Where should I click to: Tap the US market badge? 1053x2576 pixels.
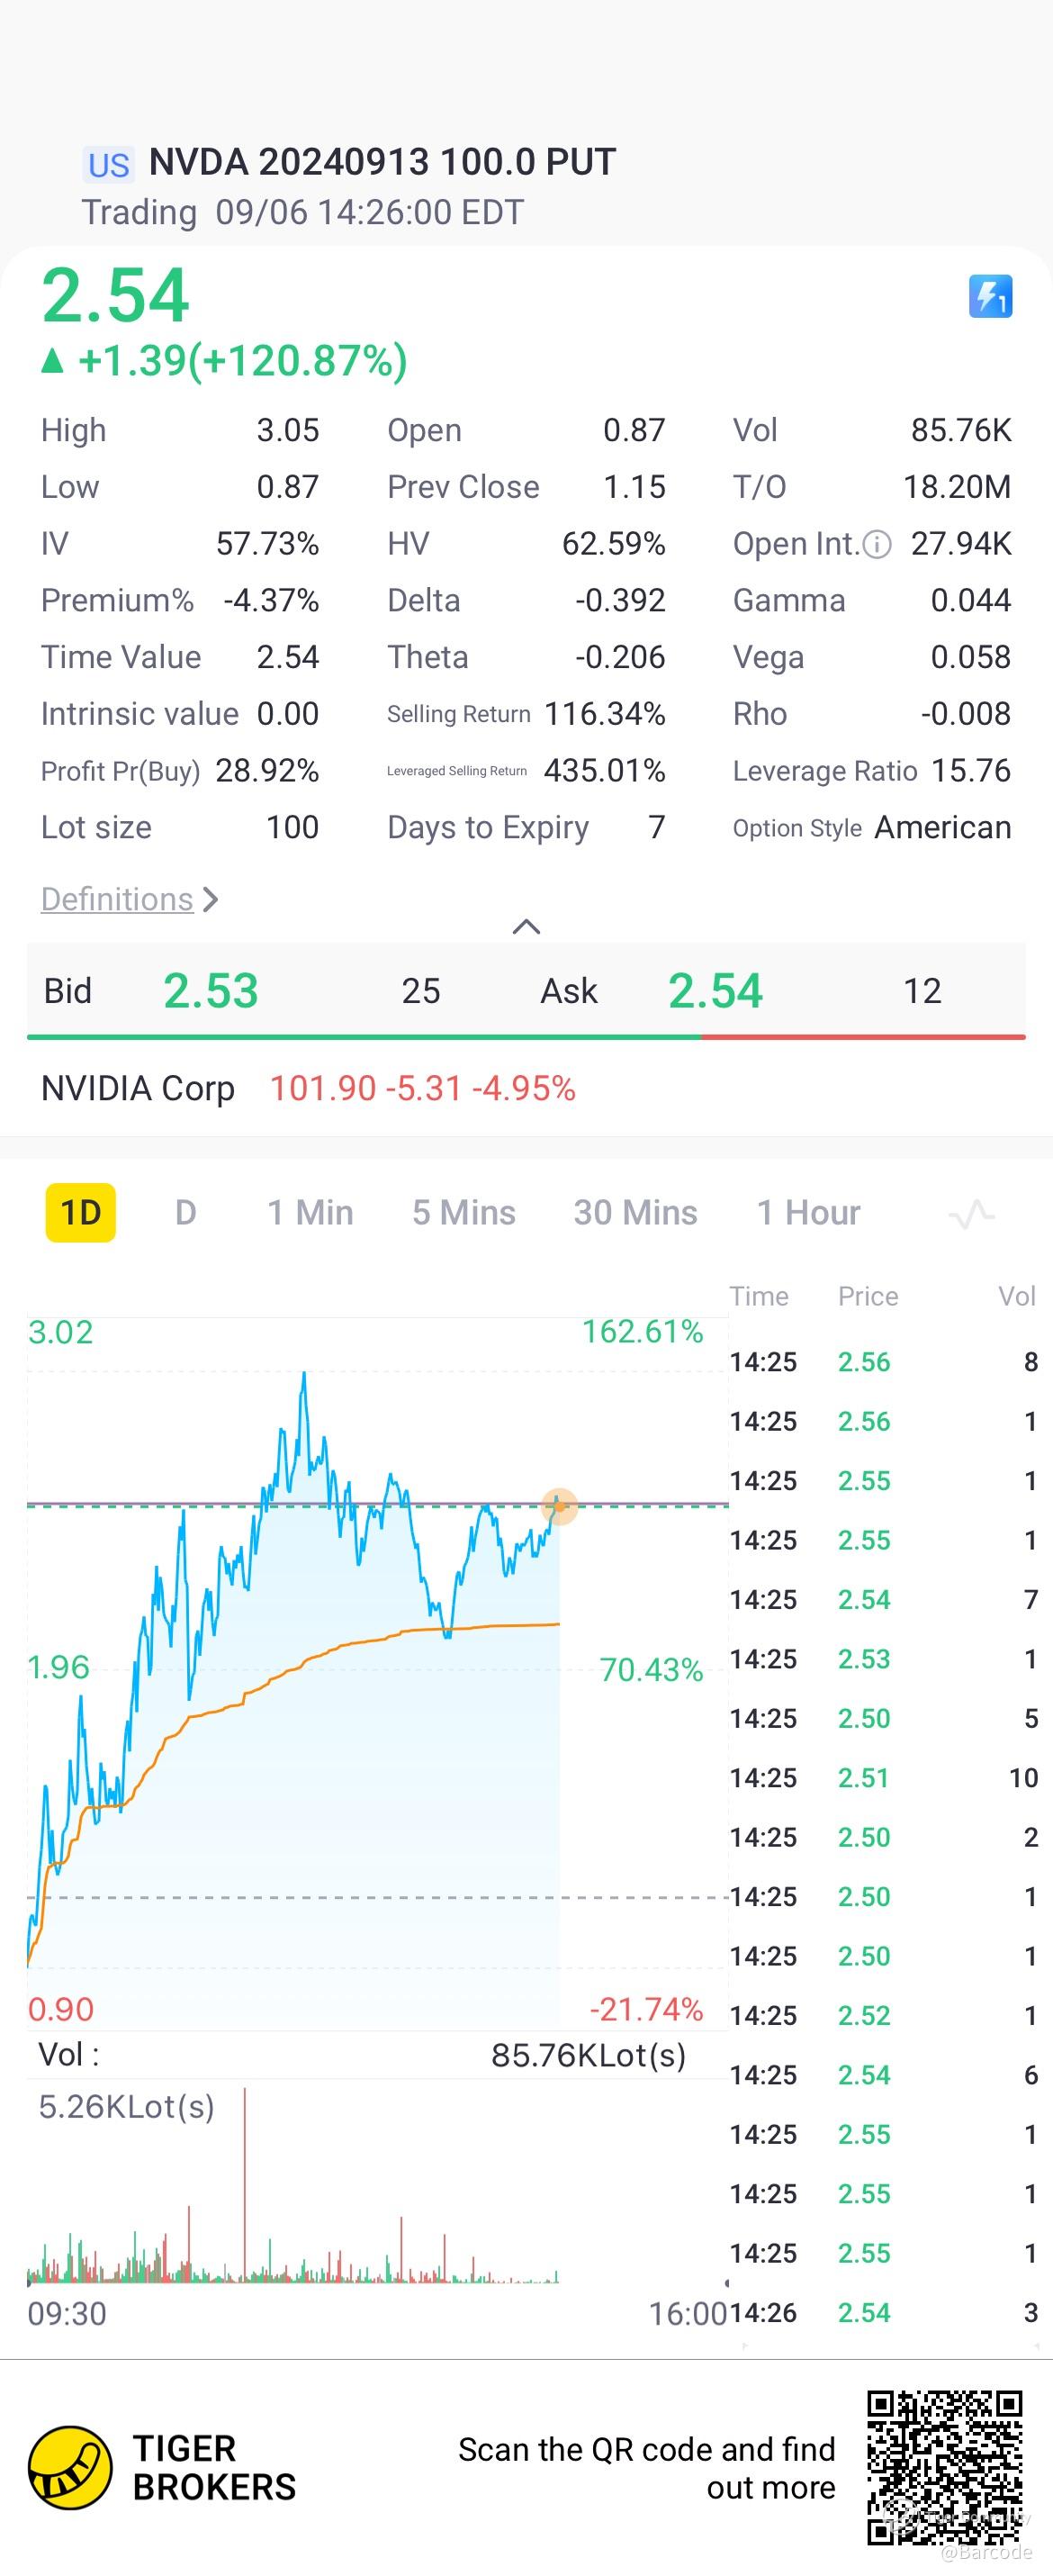(x=108, y=164)
